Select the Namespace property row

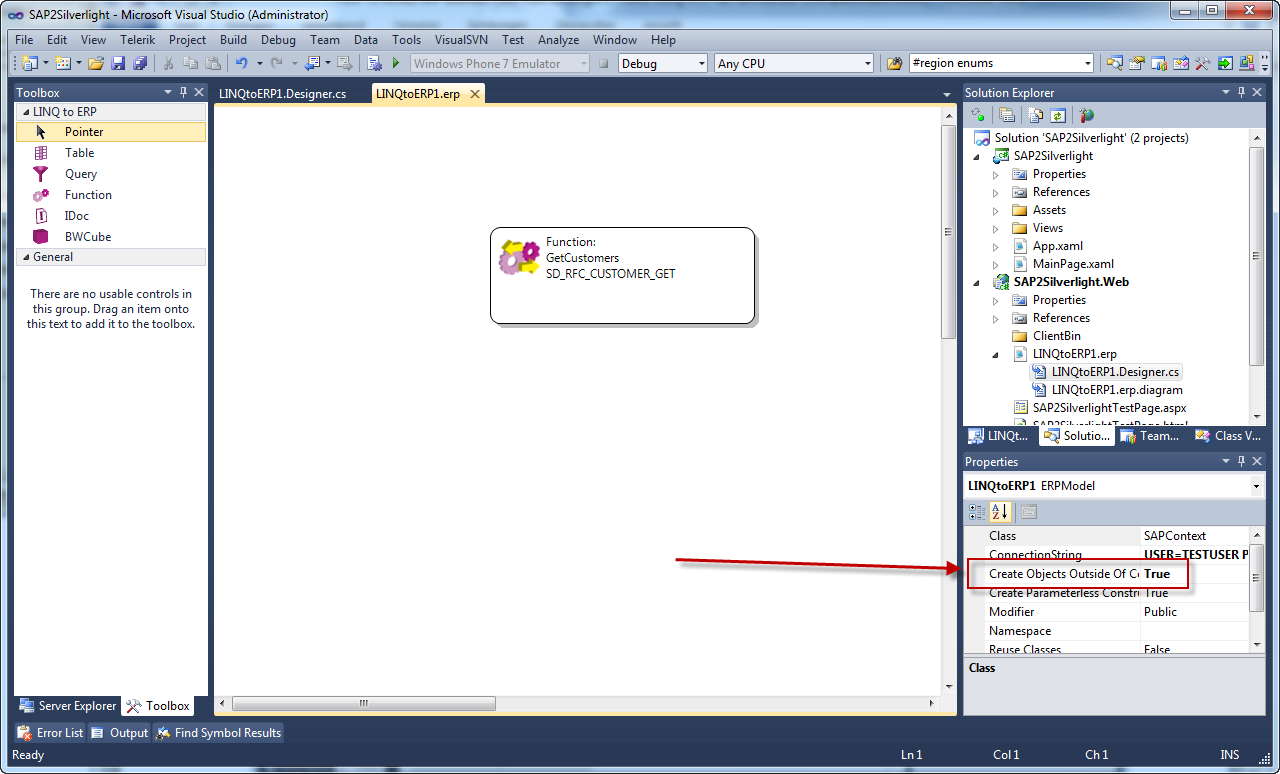[1108, 631]
